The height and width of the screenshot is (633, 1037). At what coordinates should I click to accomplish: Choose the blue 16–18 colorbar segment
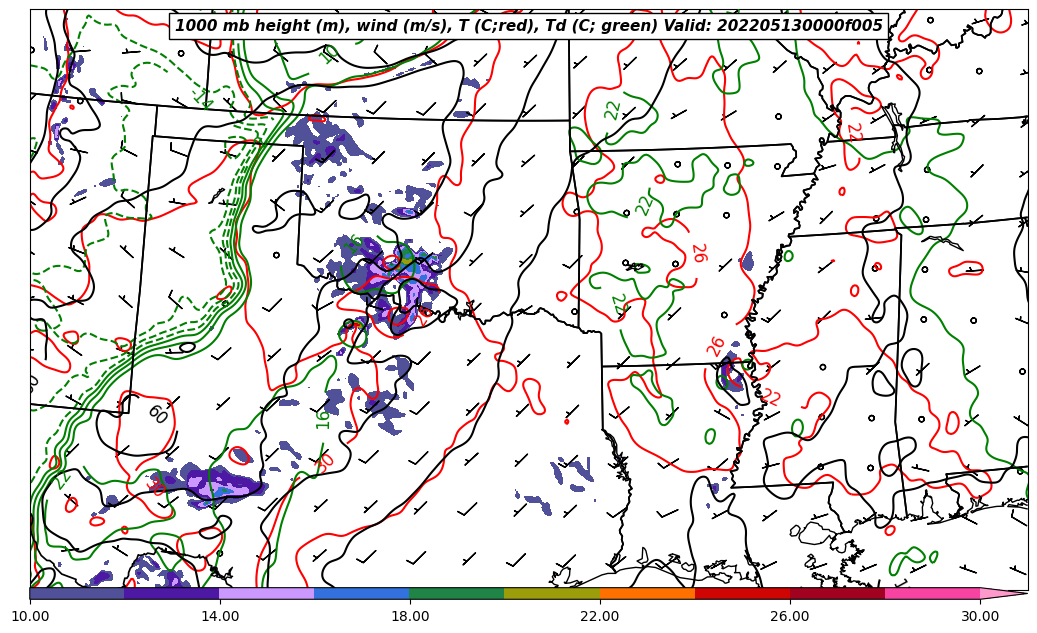click(x=362, y=593)
